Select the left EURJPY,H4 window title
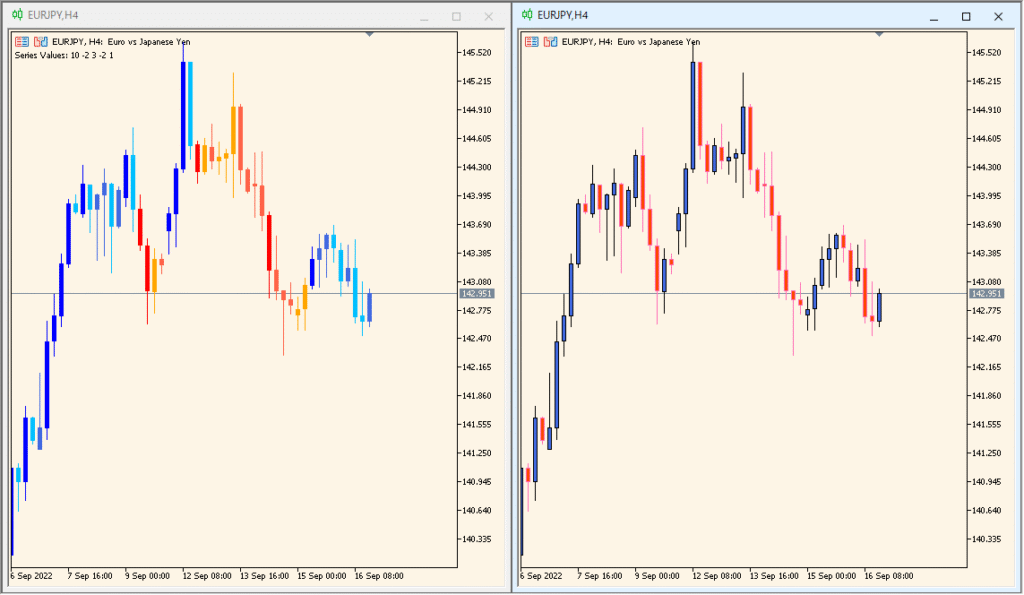1024x595 pixels. (x=55, y=15)
